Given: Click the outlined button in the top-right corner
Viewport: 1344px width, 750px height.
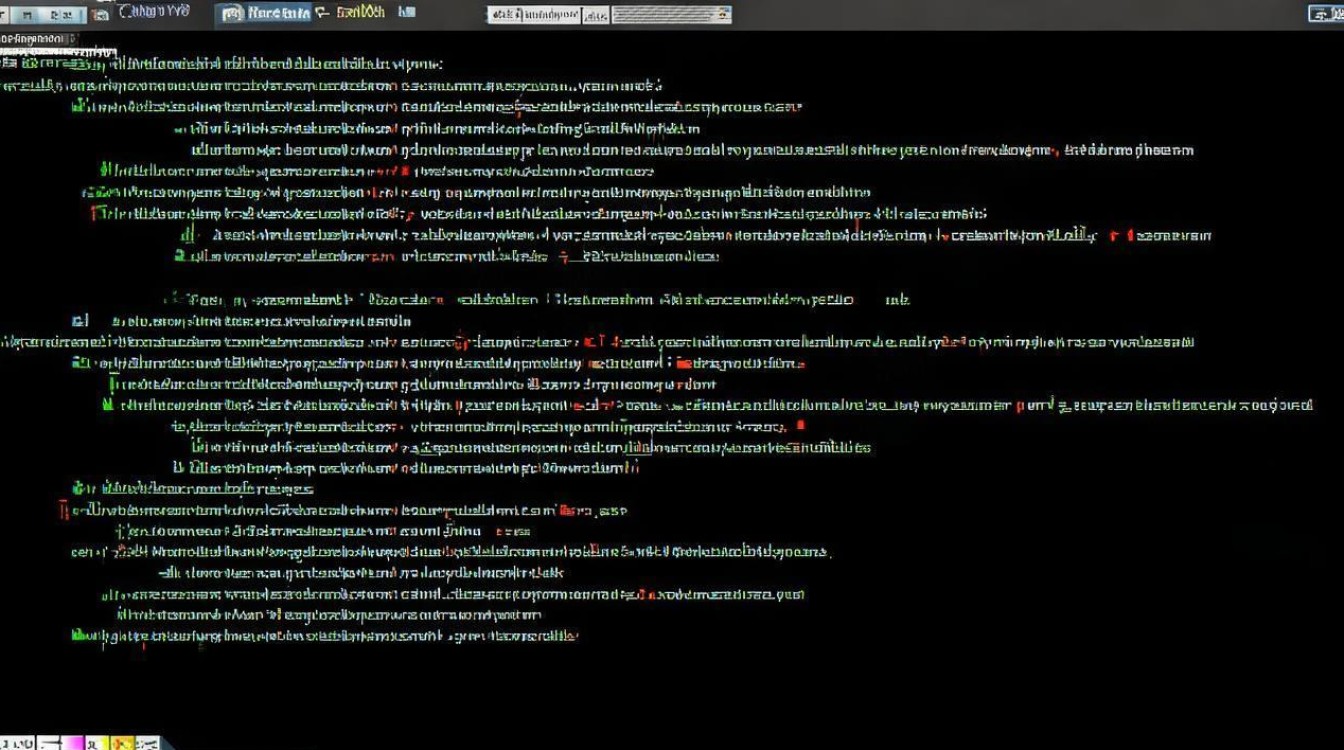Looking at the screenshot, I should [1325, 13].
